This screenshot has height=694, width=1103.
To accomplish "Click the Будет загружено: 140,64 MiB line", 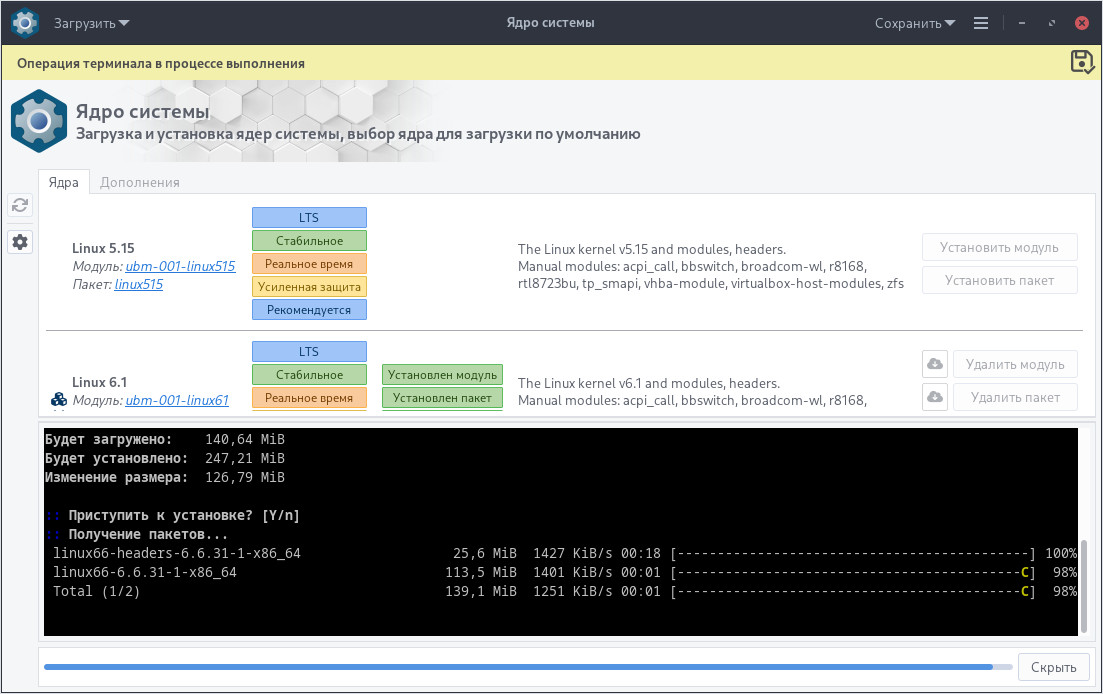I will click(x=165, y=439).
